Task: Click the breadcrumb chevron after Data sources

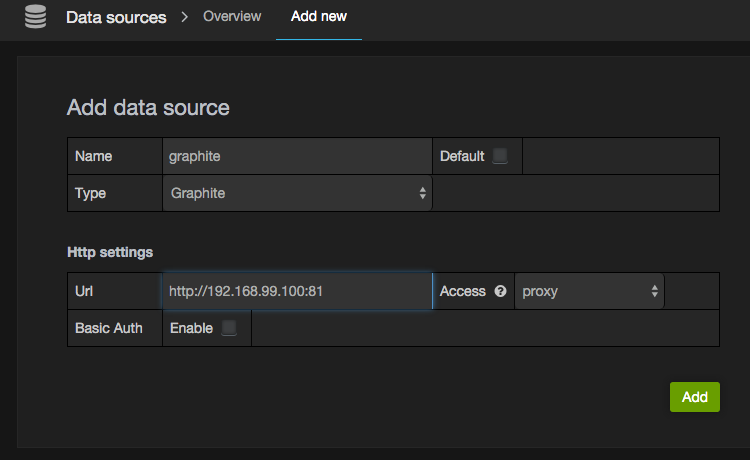Action: 185,18
